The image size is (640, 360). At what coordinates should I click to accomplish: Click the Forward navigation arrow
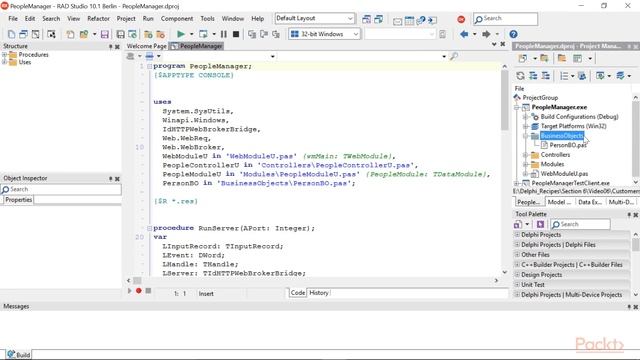486,34
